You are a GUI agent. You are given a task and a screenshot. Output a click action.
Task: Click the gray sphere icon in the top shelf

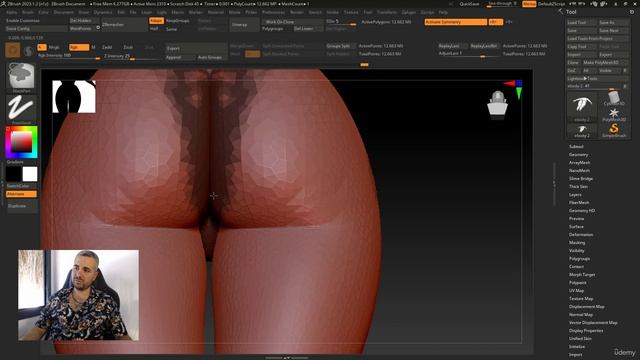click(28, 51)
